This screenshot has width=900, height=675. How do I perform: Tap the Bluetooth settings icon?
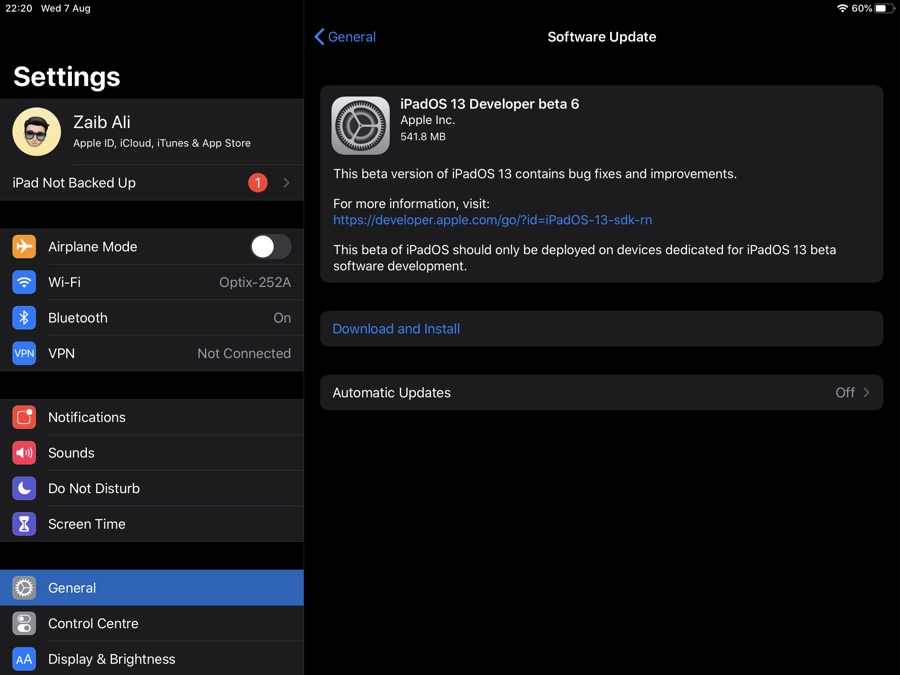click(x=24, y=318)
